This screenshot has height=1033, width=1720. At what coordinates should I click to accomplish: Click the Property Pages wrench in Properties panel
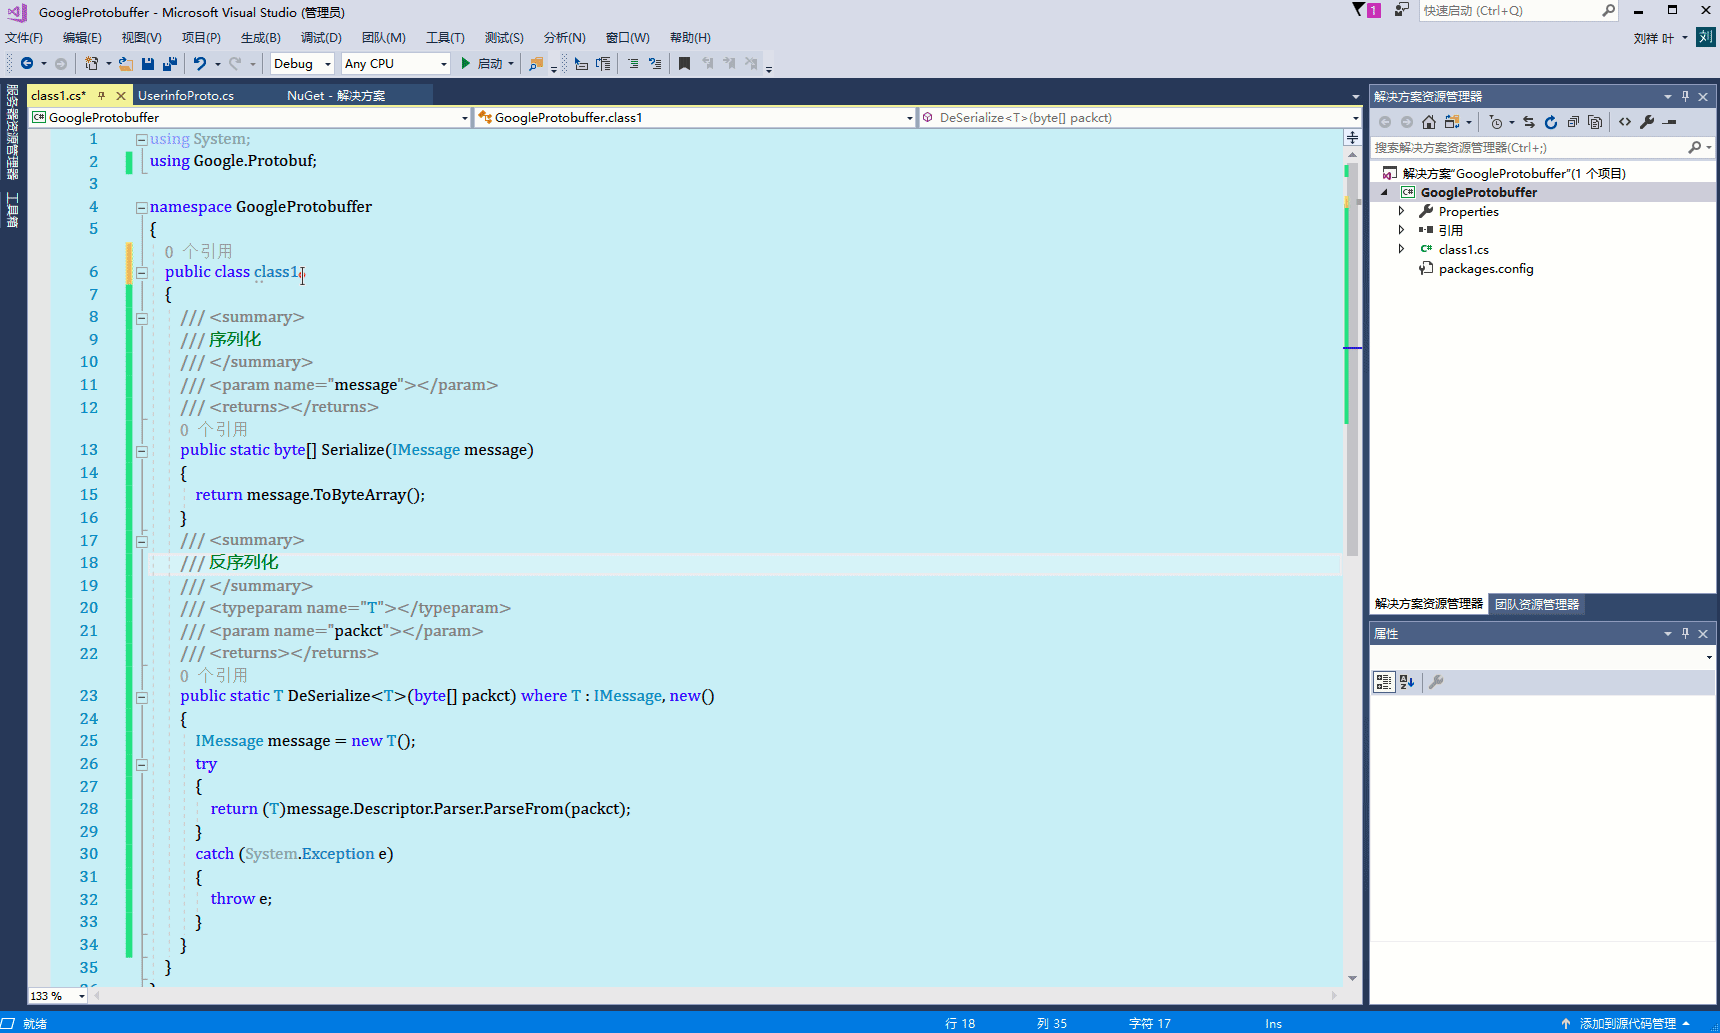[x=1436, y=682]
